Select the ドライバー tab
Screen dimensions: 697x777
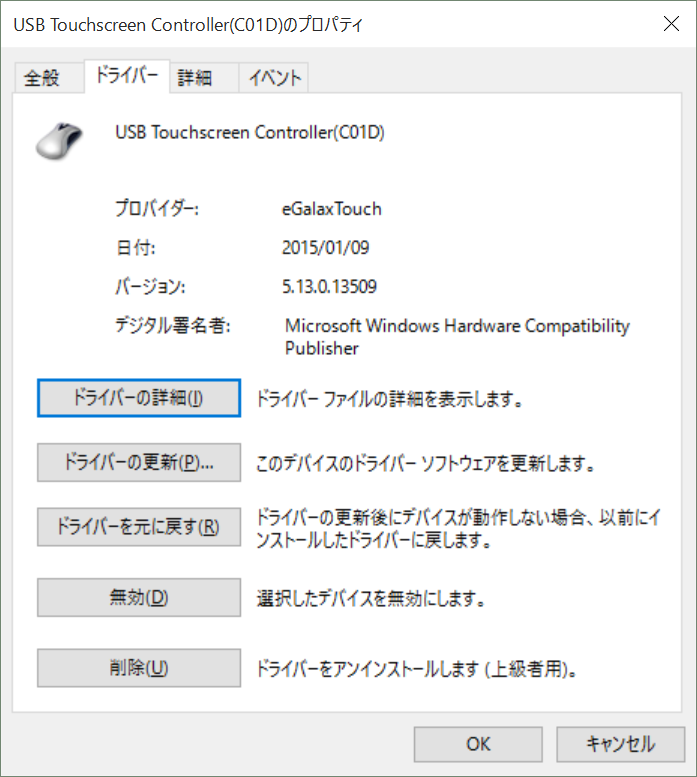(x=127, y=76)
